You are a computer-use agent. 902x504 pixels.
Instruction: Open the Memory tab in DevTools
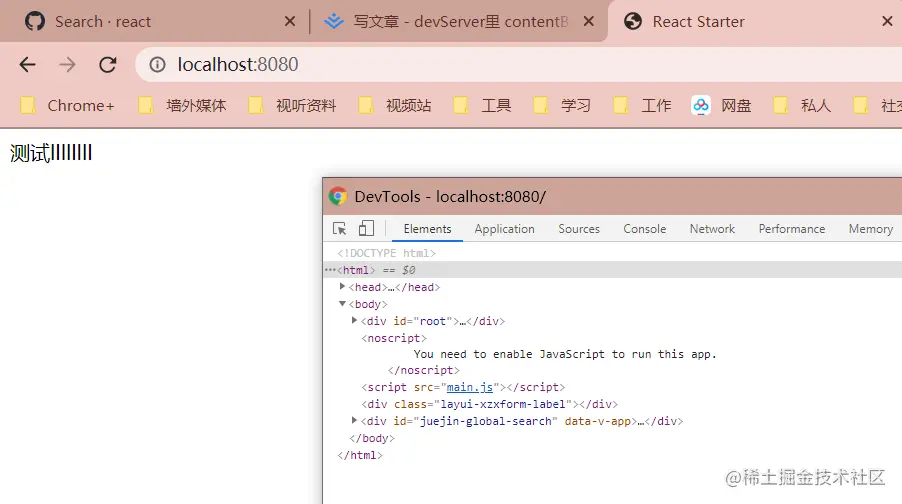coord(870,229)
